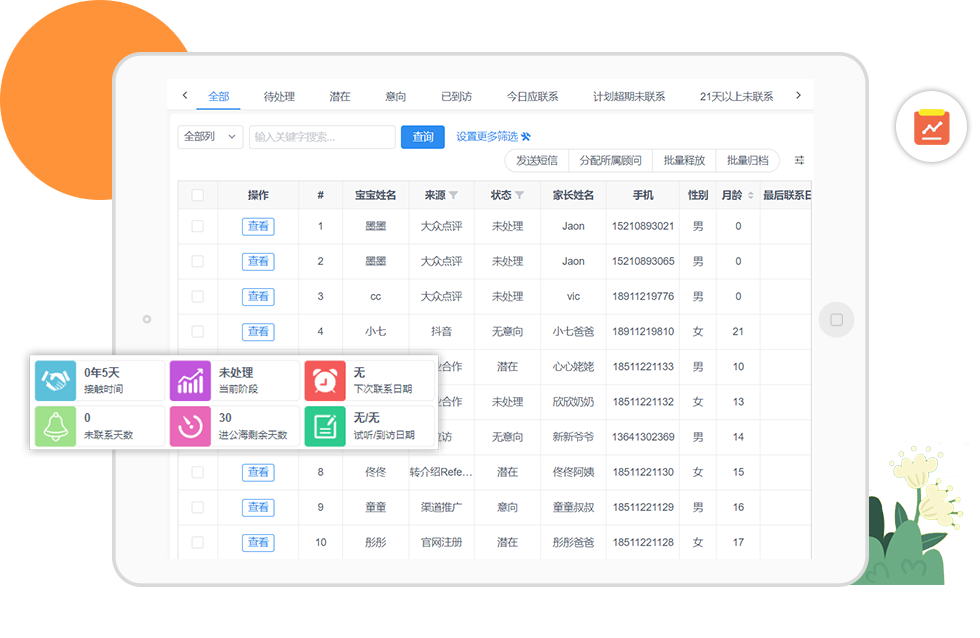Screen dimensions: 980x638
Task: Toggle the select-all checkbox in table header
Action: pyautogui.click(x=197, y=195)
